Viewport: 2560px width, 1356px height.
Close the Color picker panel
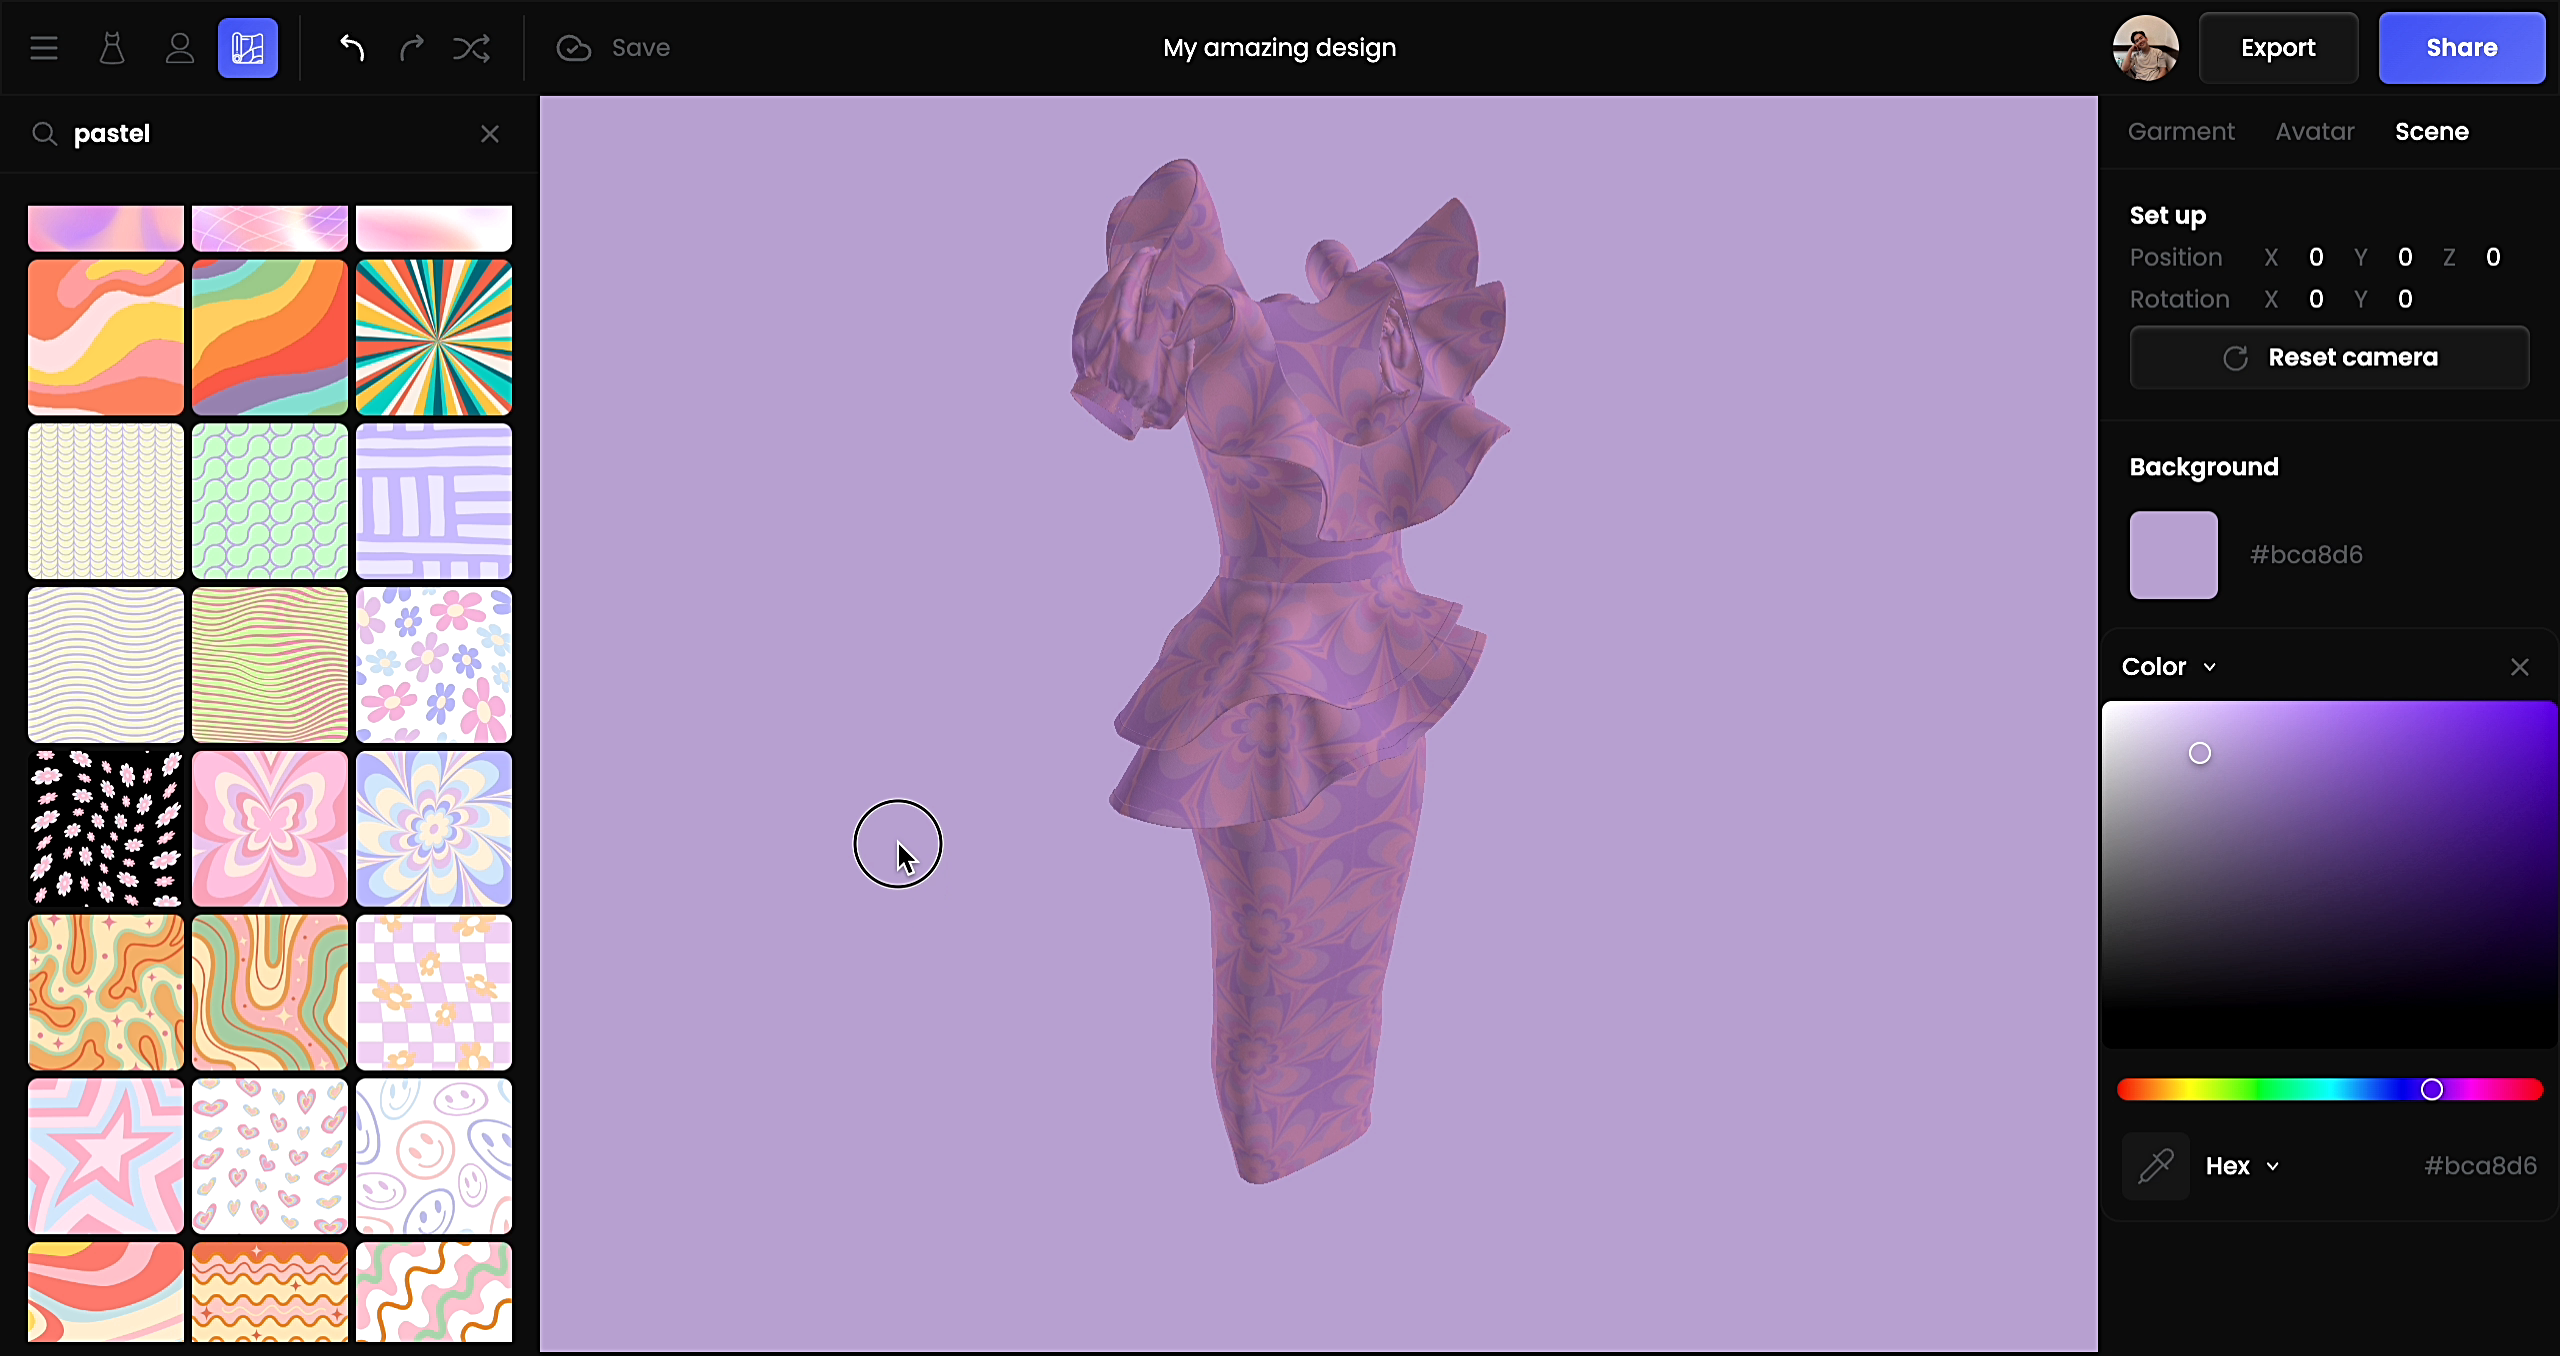point(2520,667)
